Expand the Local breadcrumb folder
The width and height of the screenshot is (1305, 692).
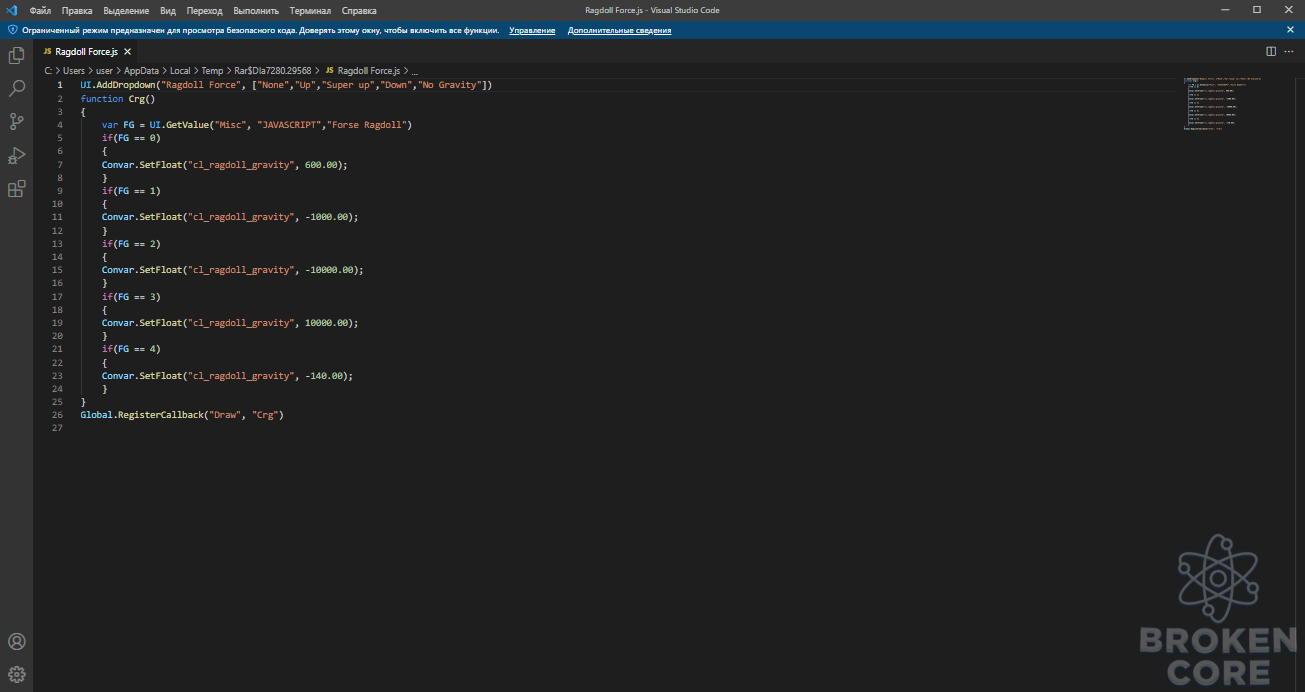click(x=180, y=71)
